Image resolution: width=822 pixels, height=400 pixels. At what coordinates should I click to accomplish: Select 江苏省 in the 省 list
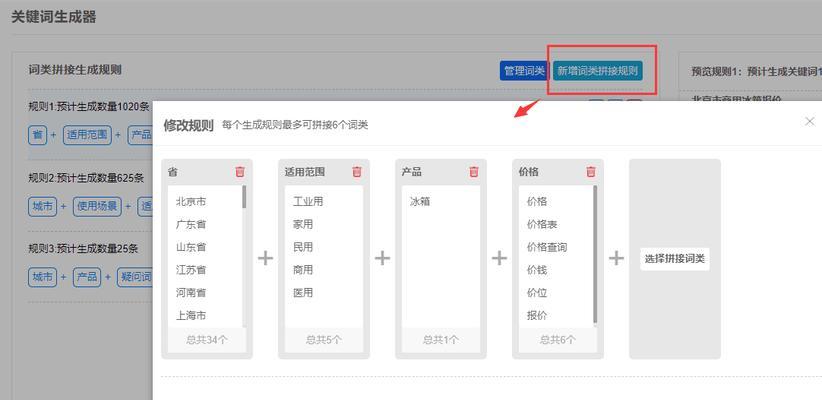coord(191,270)
